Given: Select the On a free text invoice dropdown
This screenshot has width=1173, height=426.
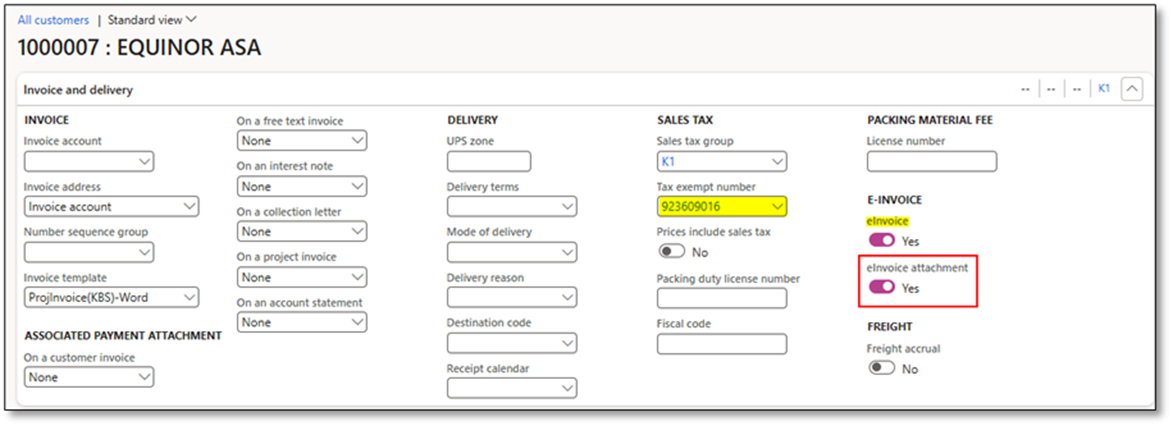Looking at the screenshot, I should point(301,141).
